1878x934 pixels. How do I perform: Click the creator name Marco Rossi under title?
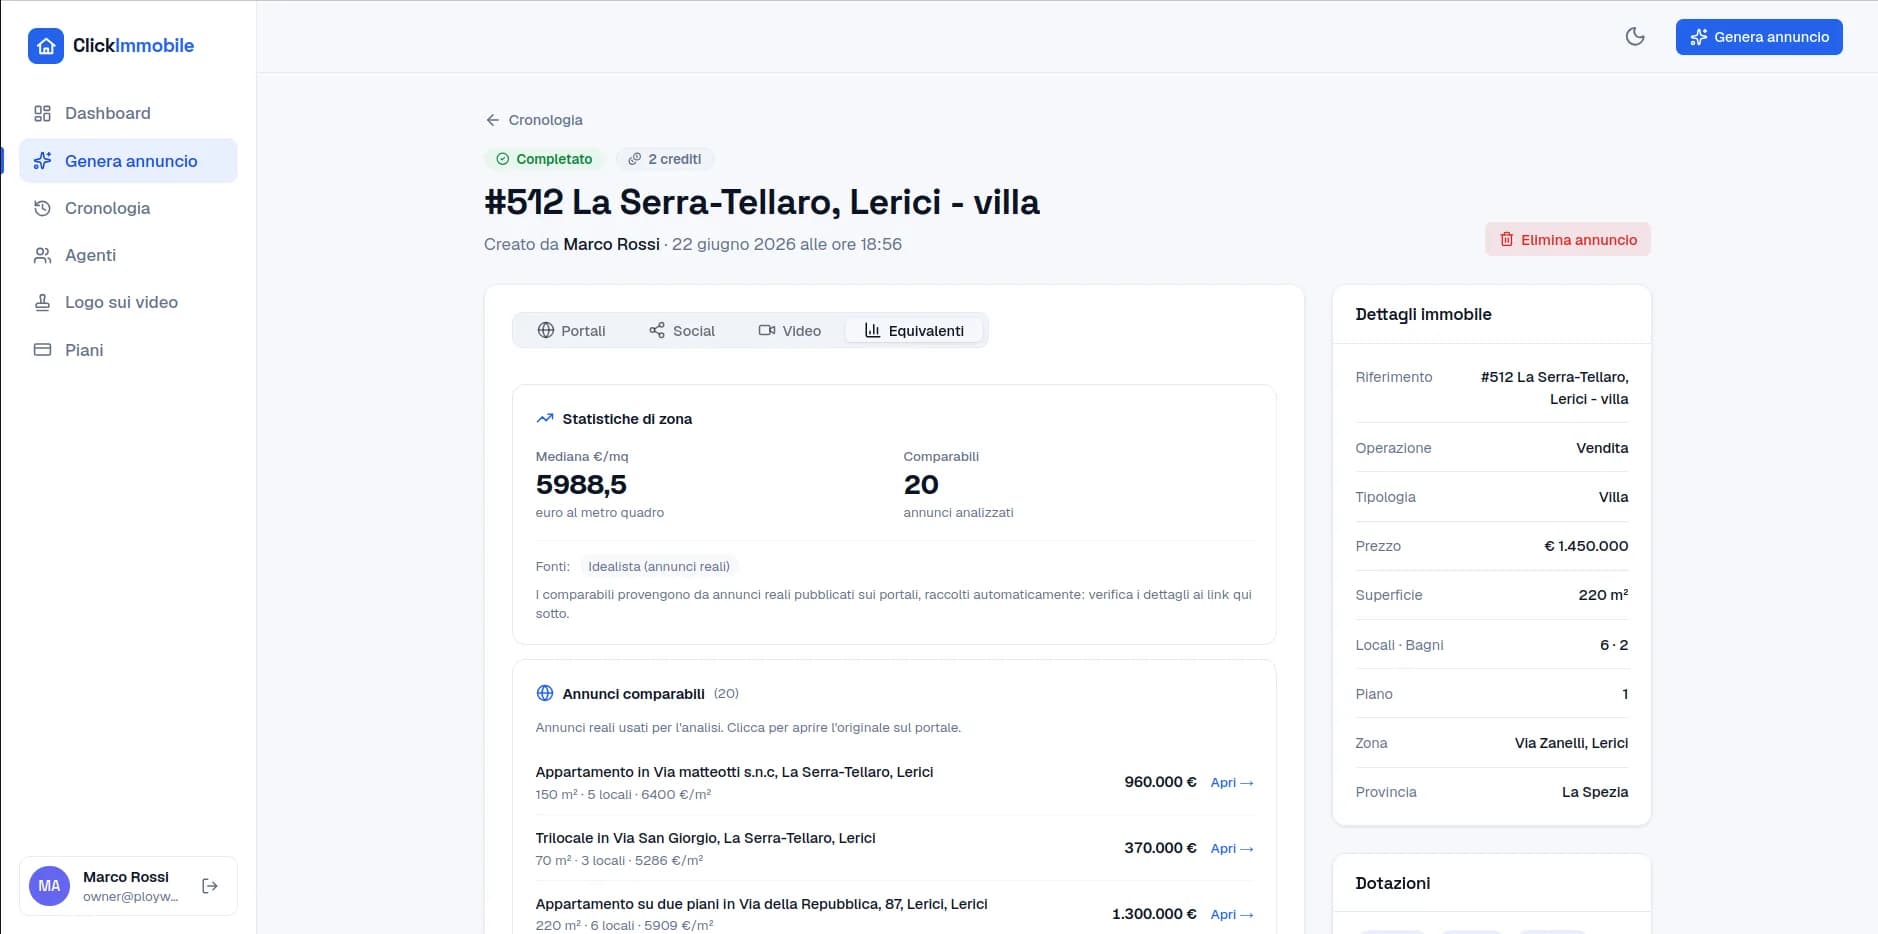pyautogui.click(x=612, y=244)
